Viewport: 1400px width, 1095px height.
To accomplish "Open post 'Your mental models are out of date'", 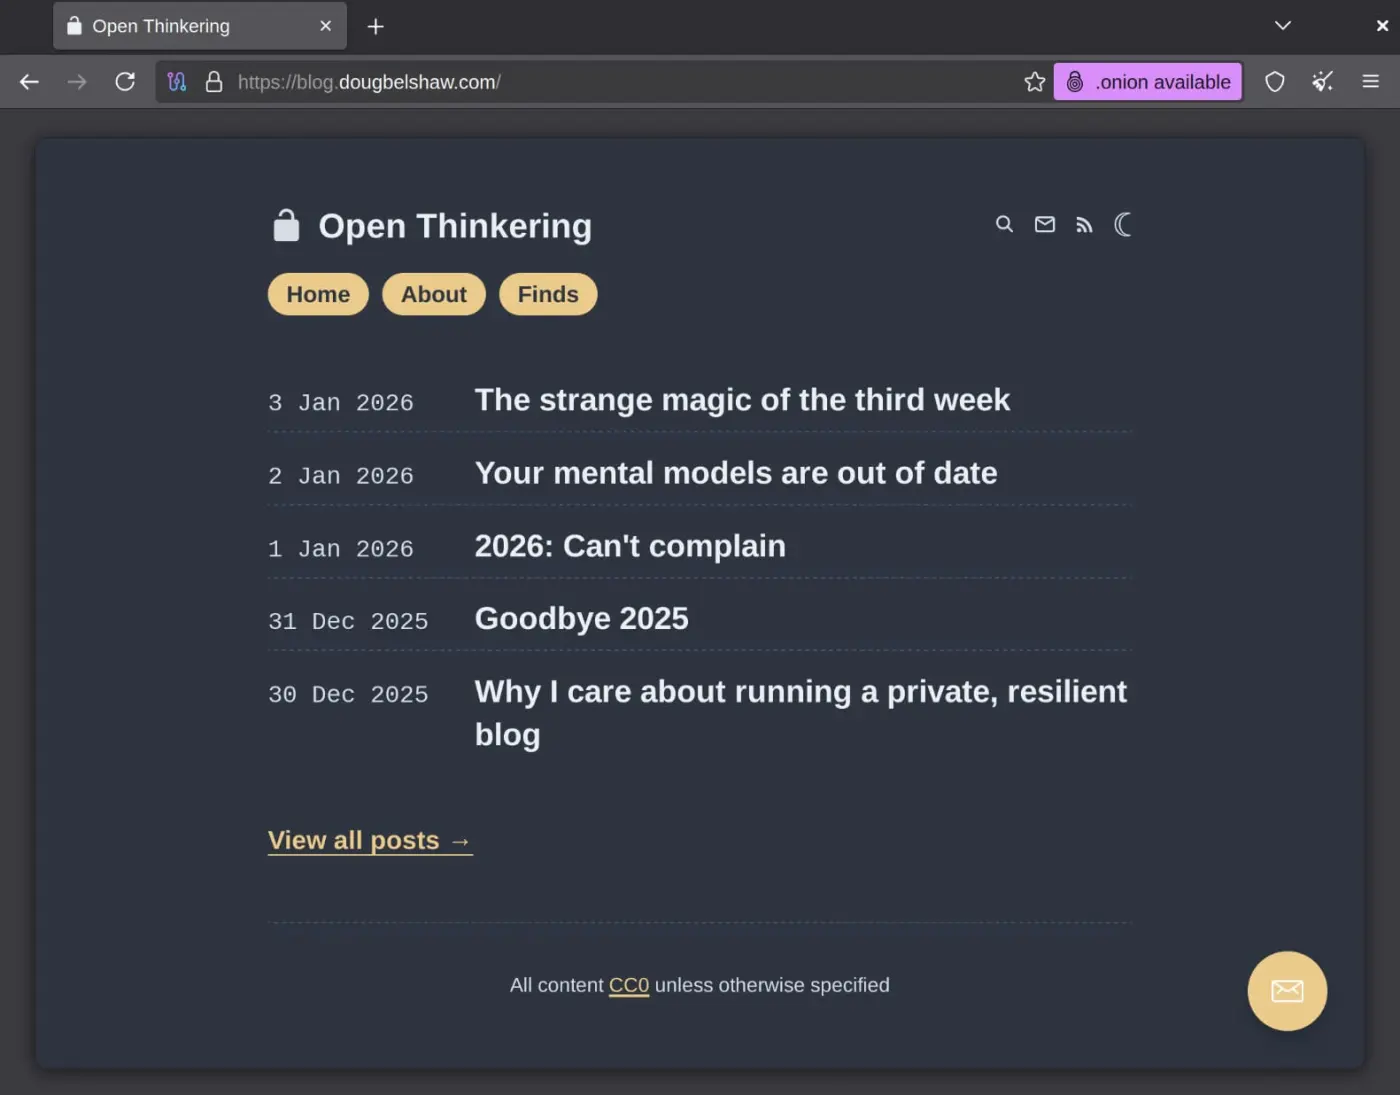I will click(736, 473).
